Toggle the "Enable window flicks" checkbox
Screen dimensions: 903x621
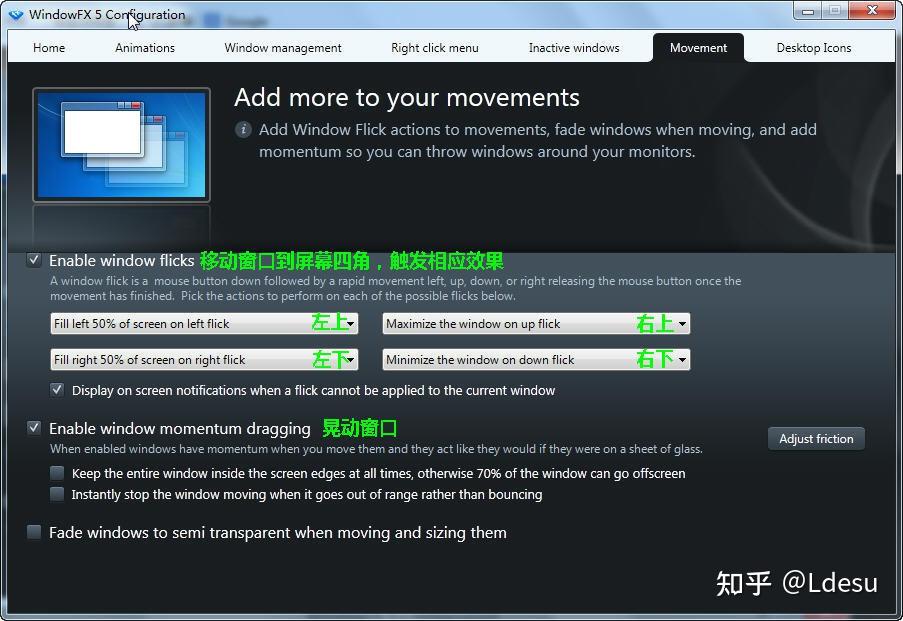pyautogui.click(x=34, y=259)
